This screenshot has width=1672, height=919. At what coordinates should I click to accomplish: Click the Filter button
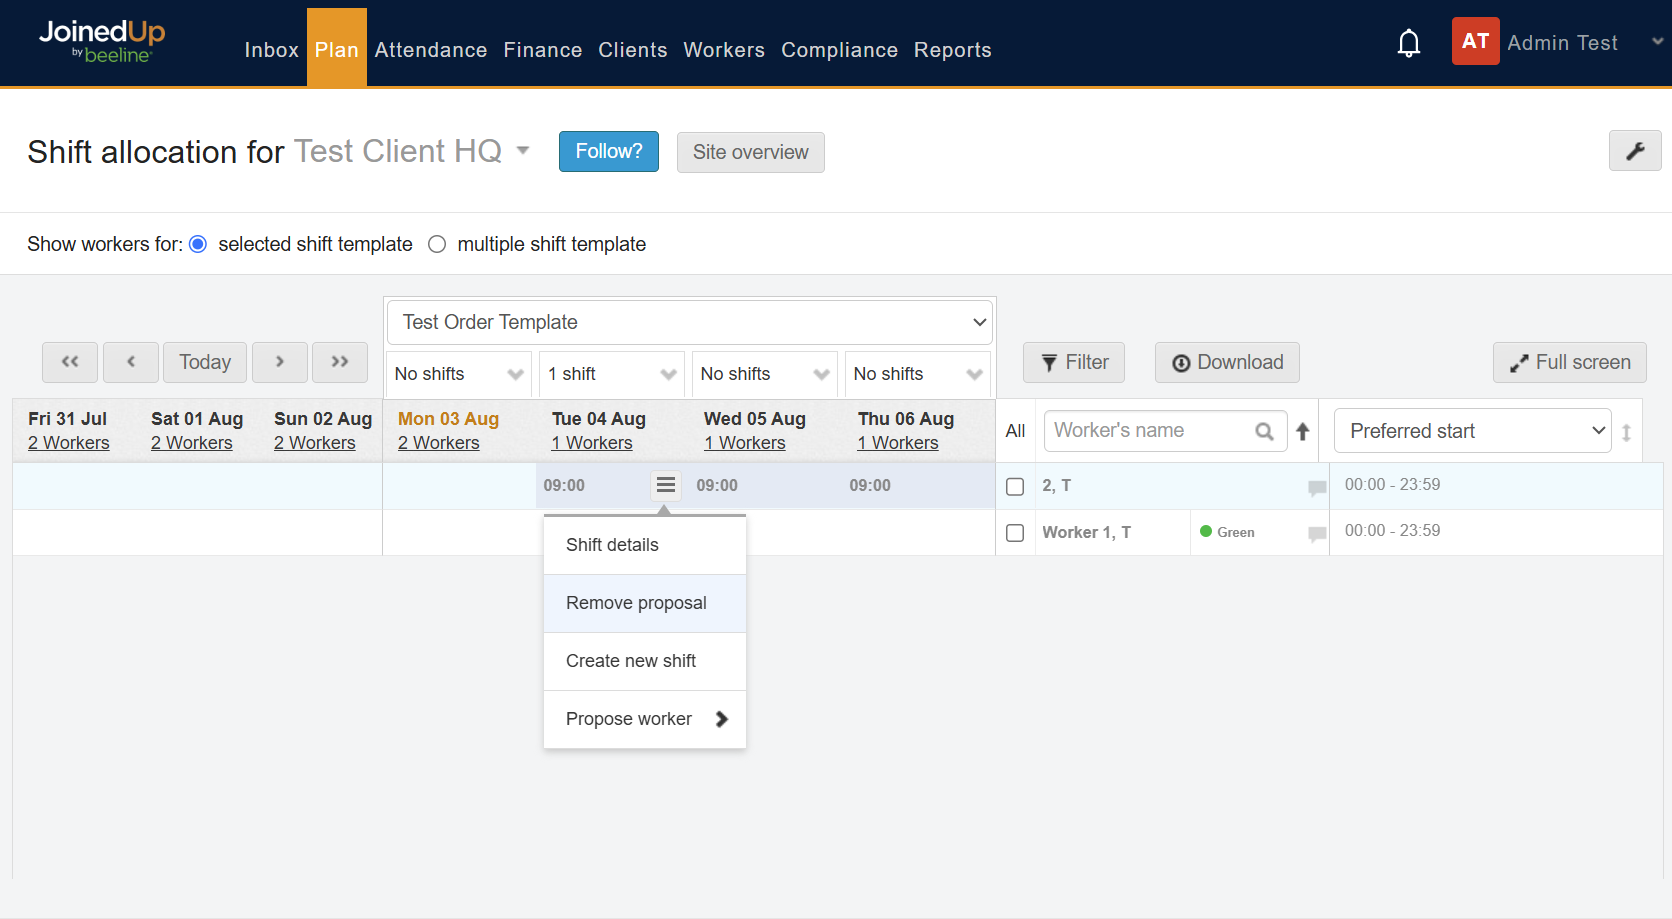click(1074, 362)
